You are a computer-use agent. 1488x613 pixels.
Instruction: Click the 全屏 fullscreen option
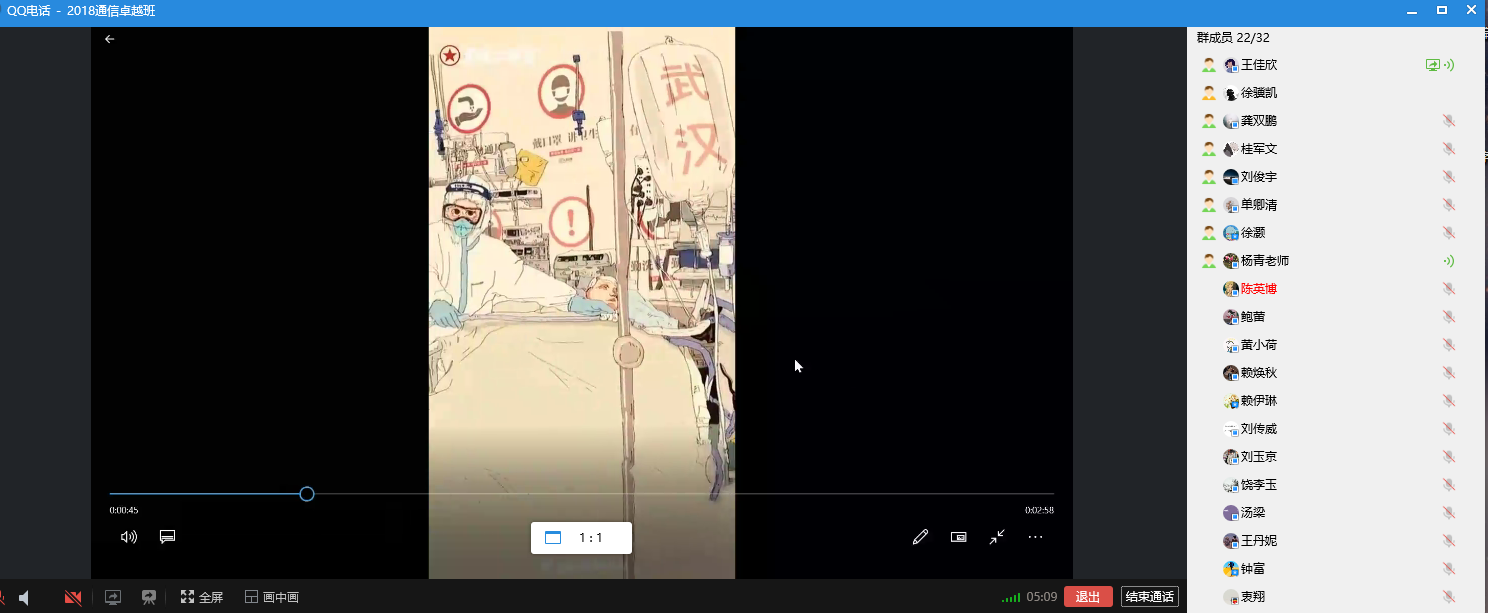tap(202, 597)
